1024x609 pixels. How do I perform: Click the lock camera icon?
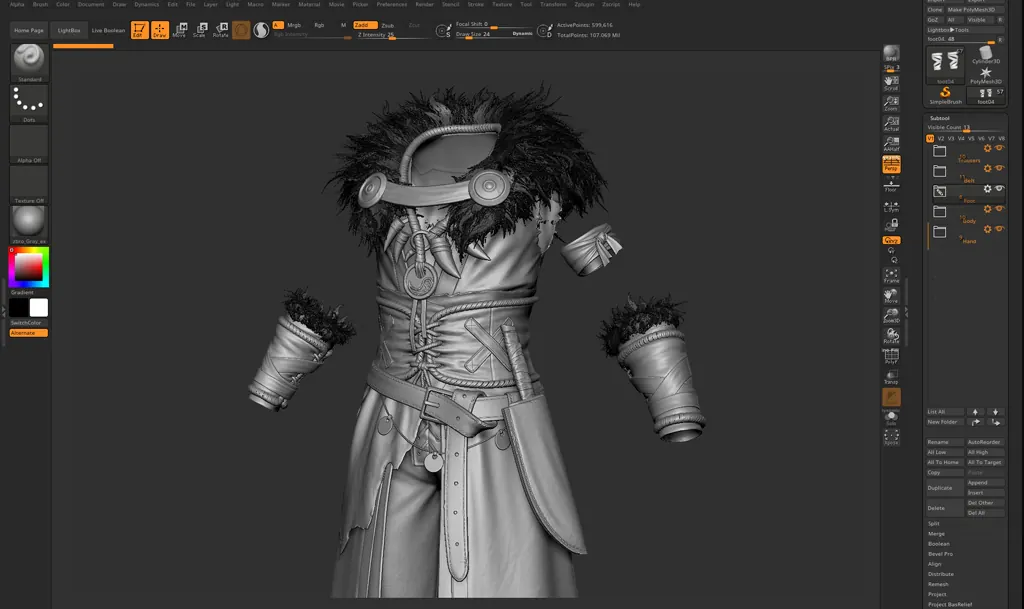point(891,225)
